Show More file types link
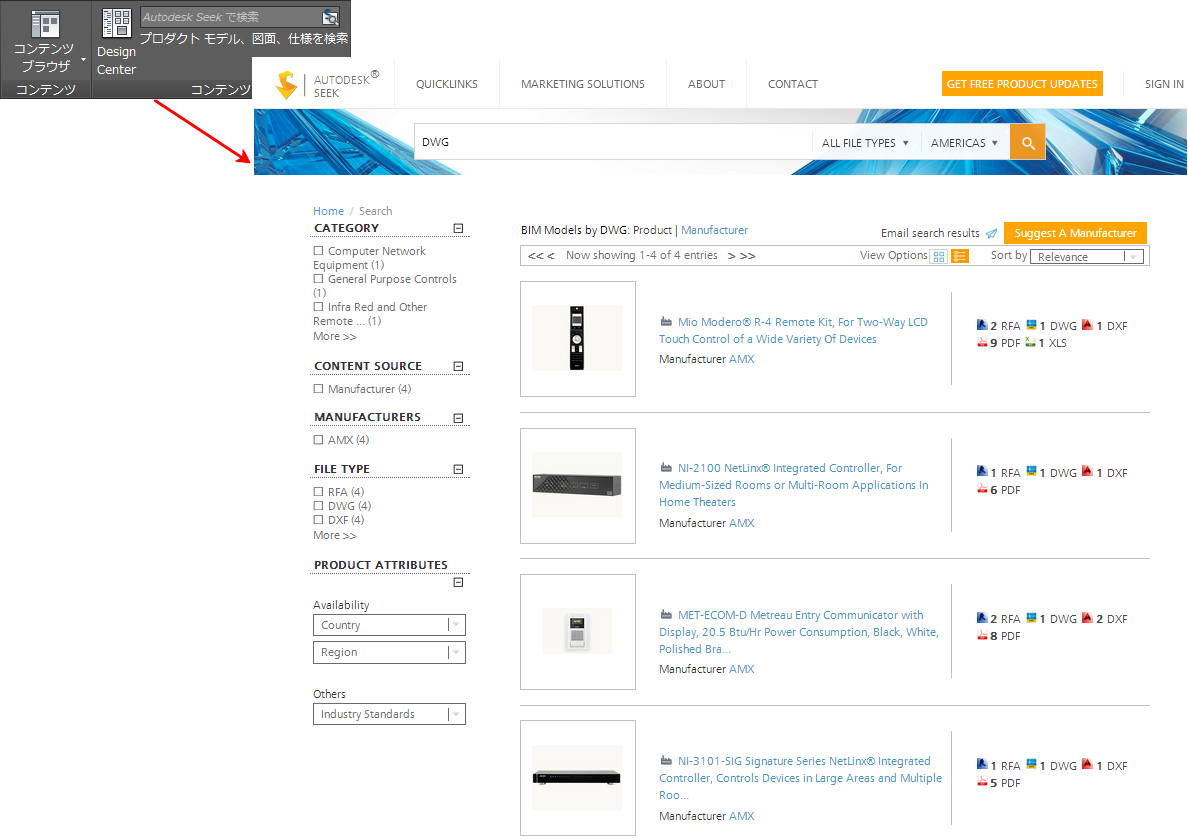This screenshot has height=840, width=1188. (334, 536)
